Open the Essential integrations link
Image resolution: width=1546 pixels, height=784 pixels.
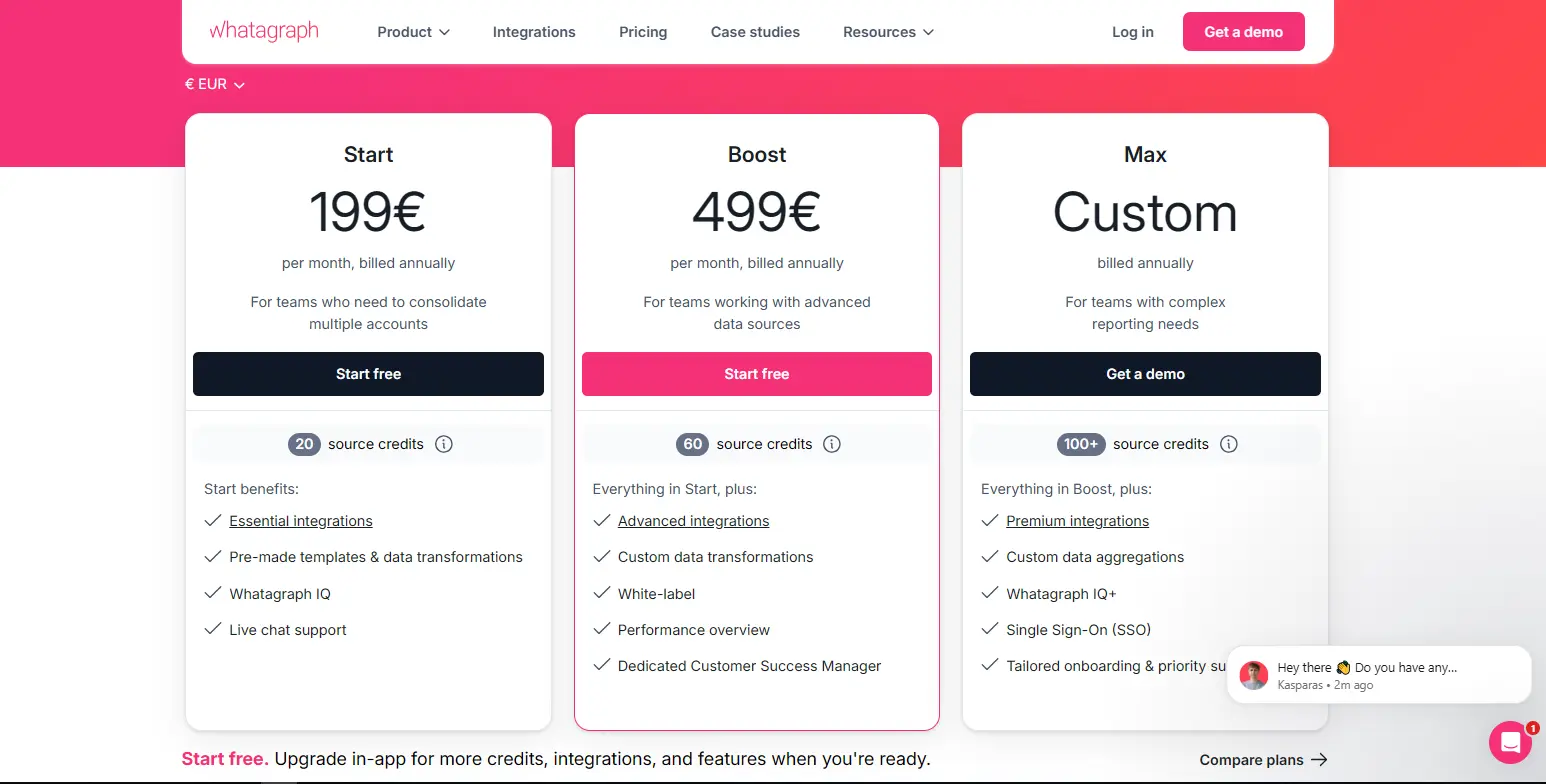pos(301,521)
